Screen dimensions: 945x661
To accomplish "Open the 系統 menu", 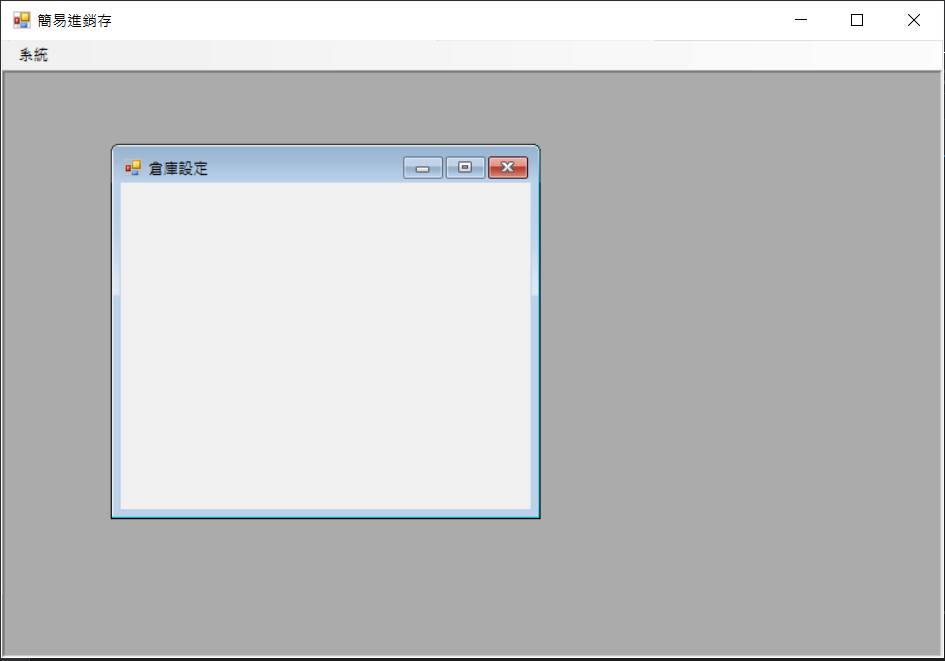I will click(x=33, y=55).
